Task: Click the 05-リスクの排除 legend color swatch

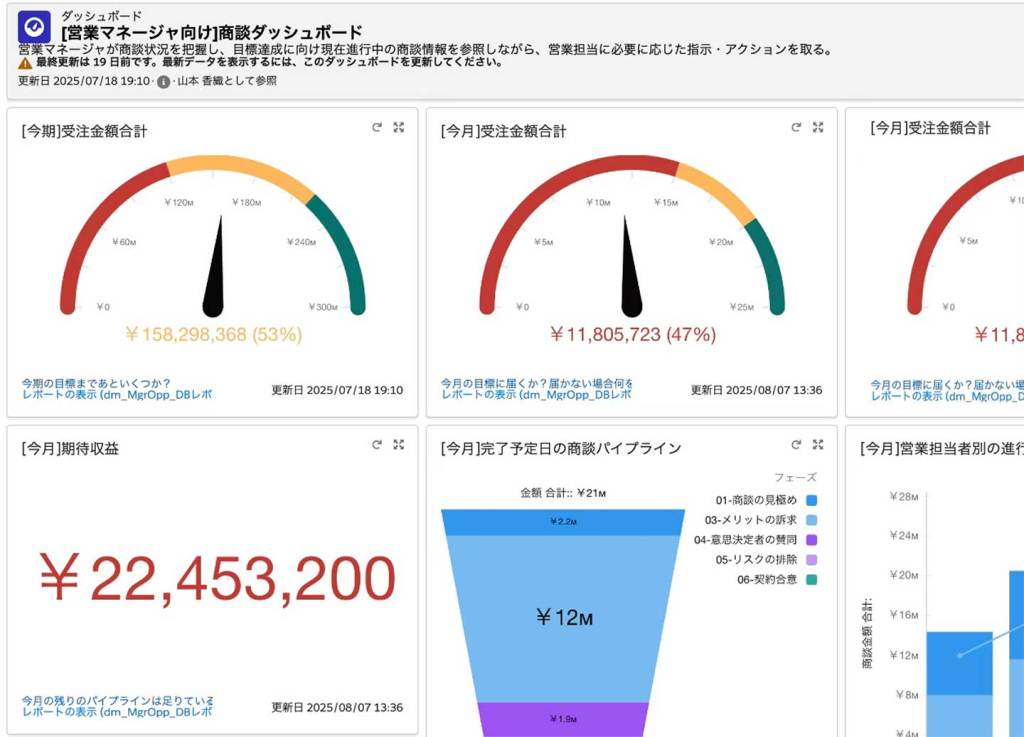Action: tap(812, 559)
